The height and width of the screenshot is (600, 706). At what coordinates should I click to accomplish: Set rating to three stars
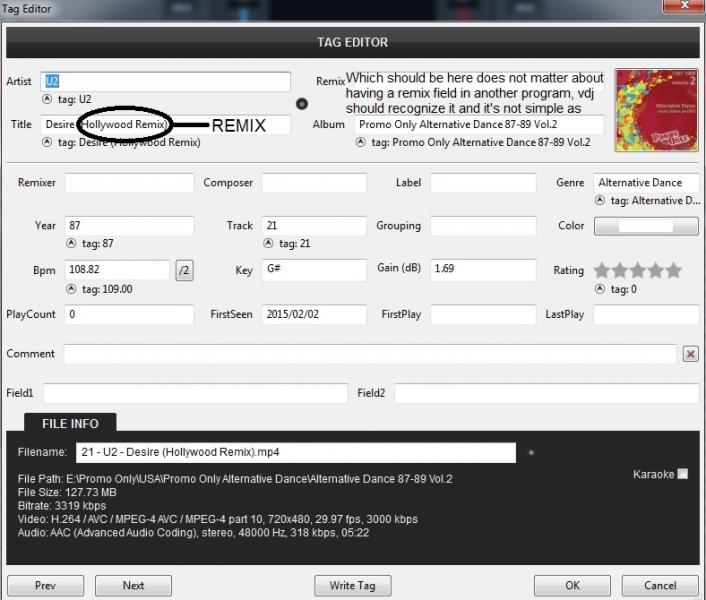pos(638,271)
